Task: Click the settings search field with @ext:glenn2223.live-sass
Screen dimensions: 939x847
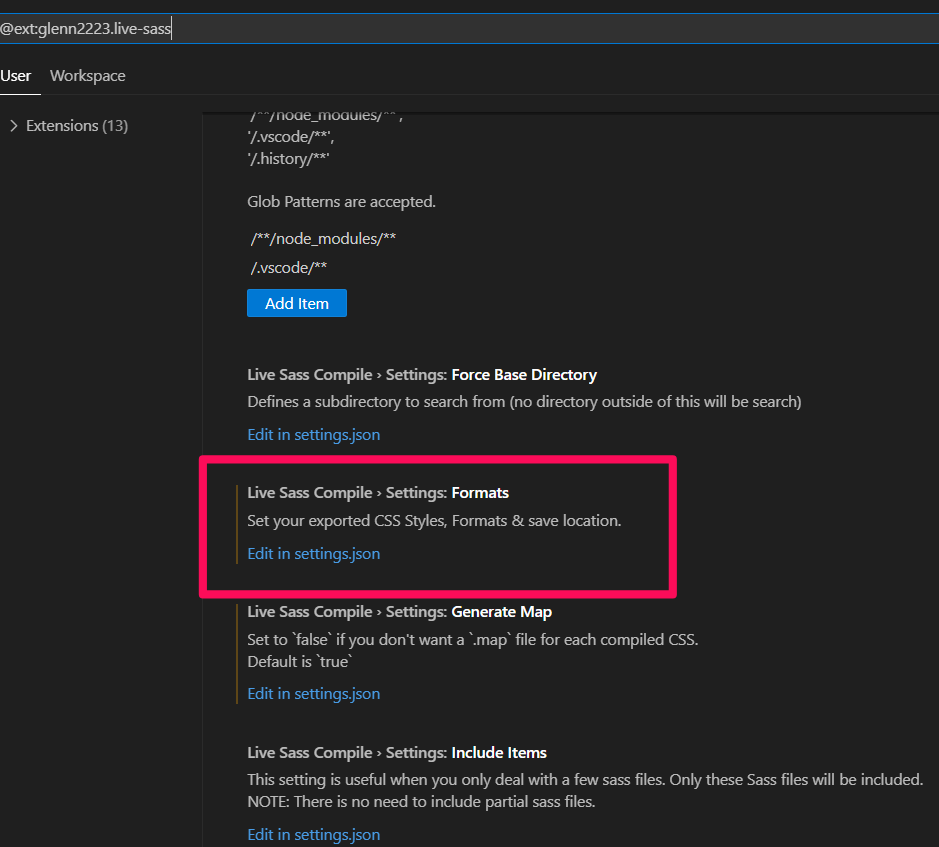Action: (x=470, y=29)
